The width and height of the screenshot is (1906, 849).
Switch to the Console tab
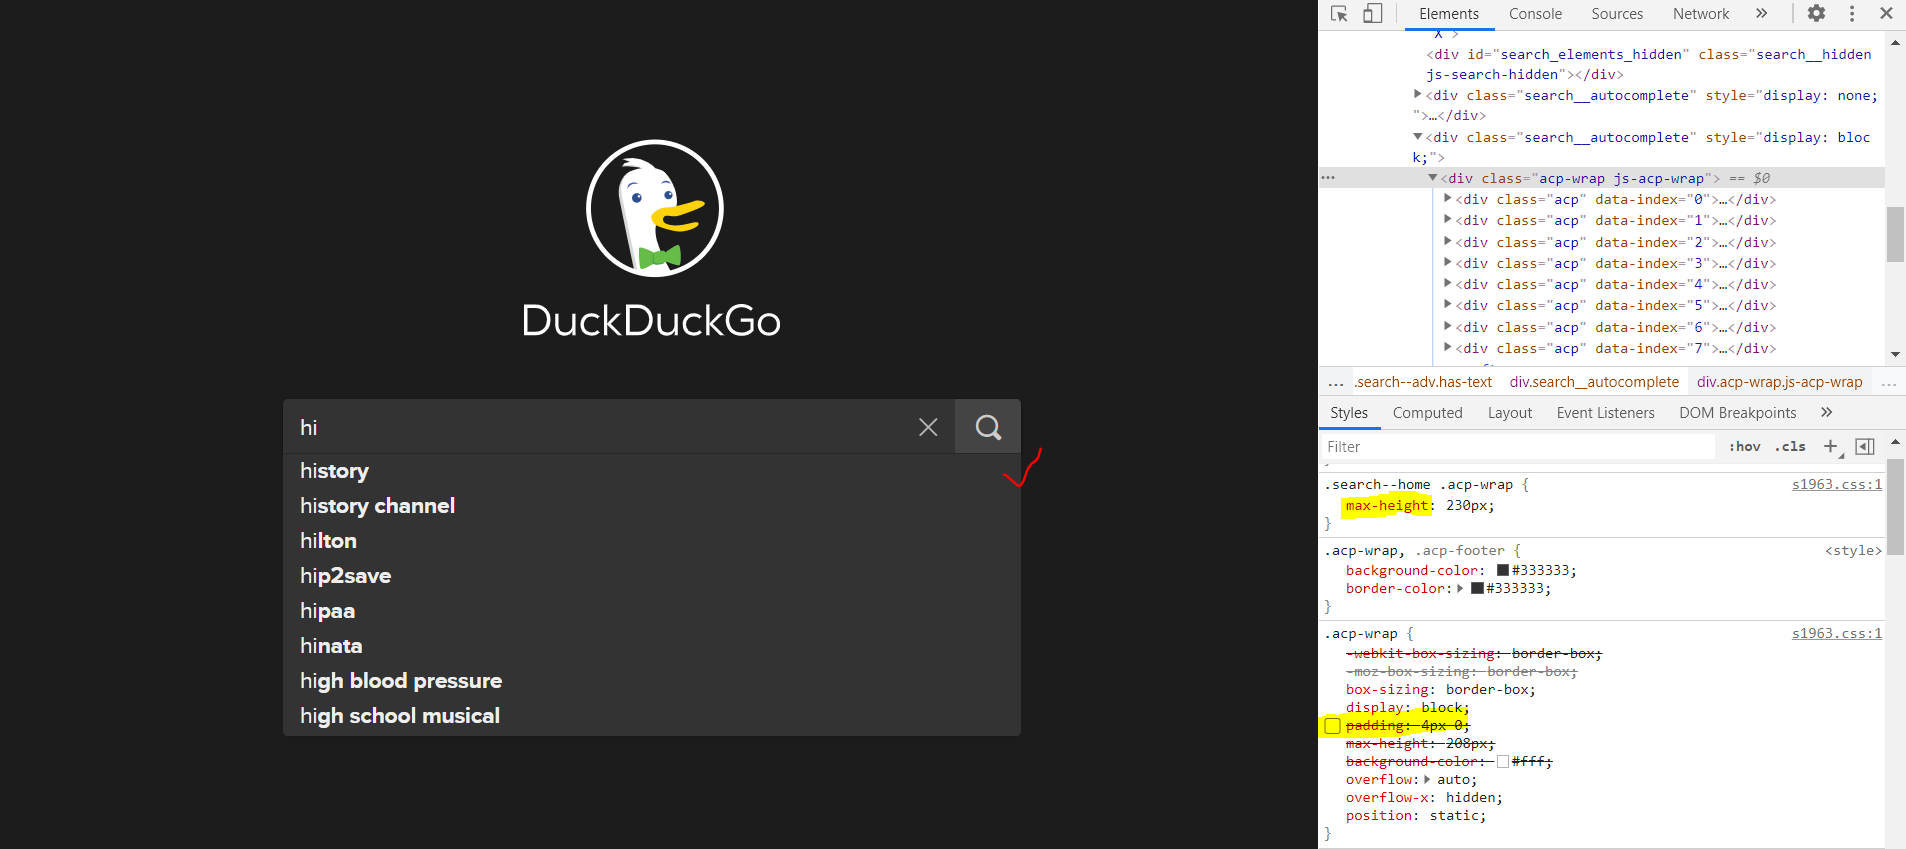1535,14
